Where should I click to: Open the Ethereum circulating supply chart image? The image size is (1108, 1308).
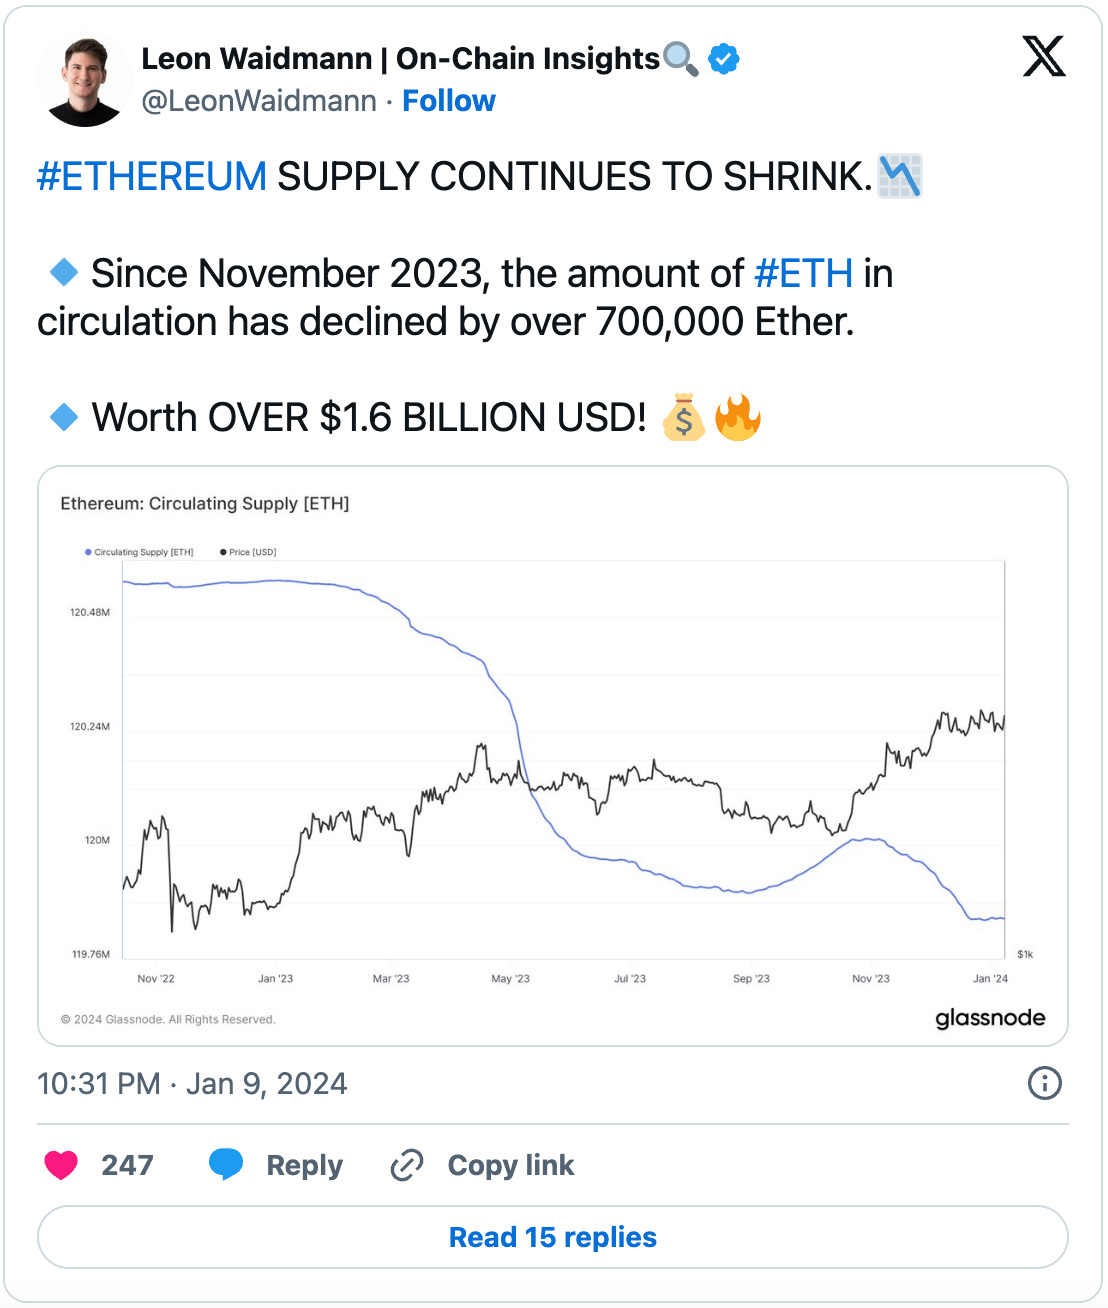coord(553,760)
